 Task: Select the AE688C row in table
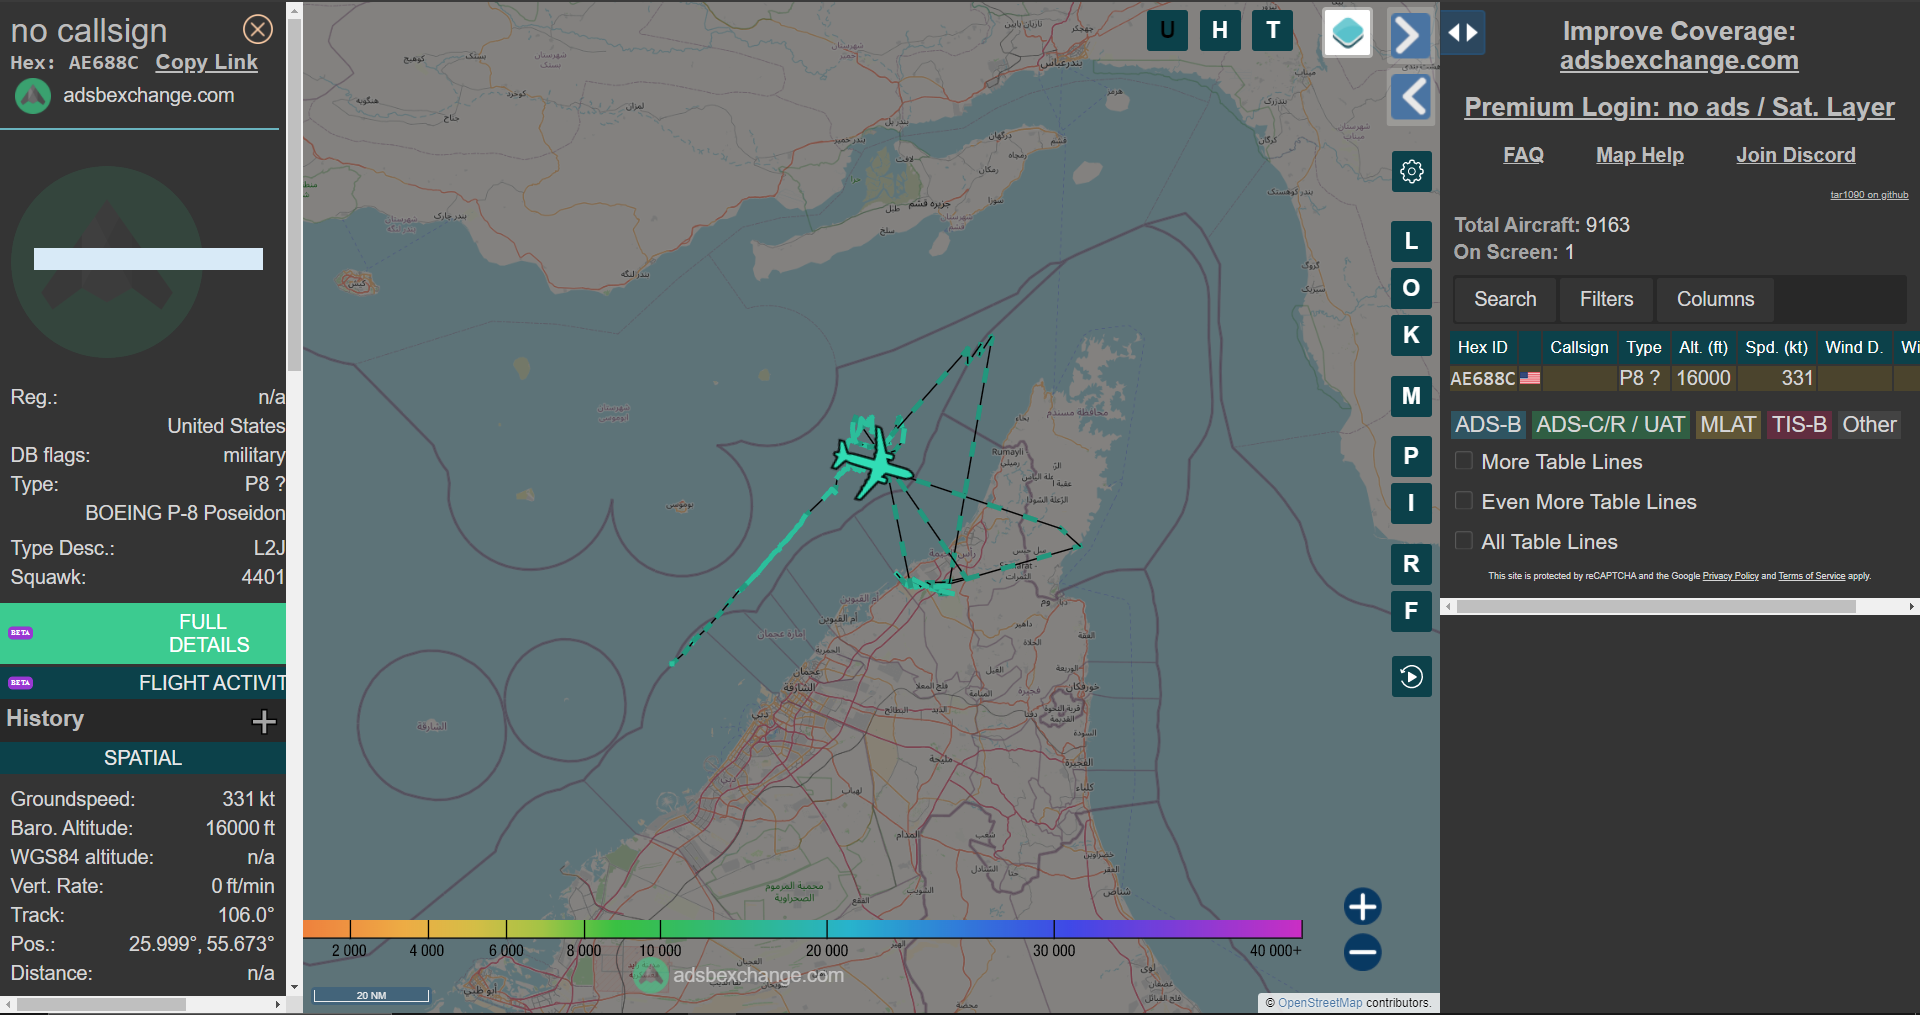pyautogui.click(x=1684, y=378)
